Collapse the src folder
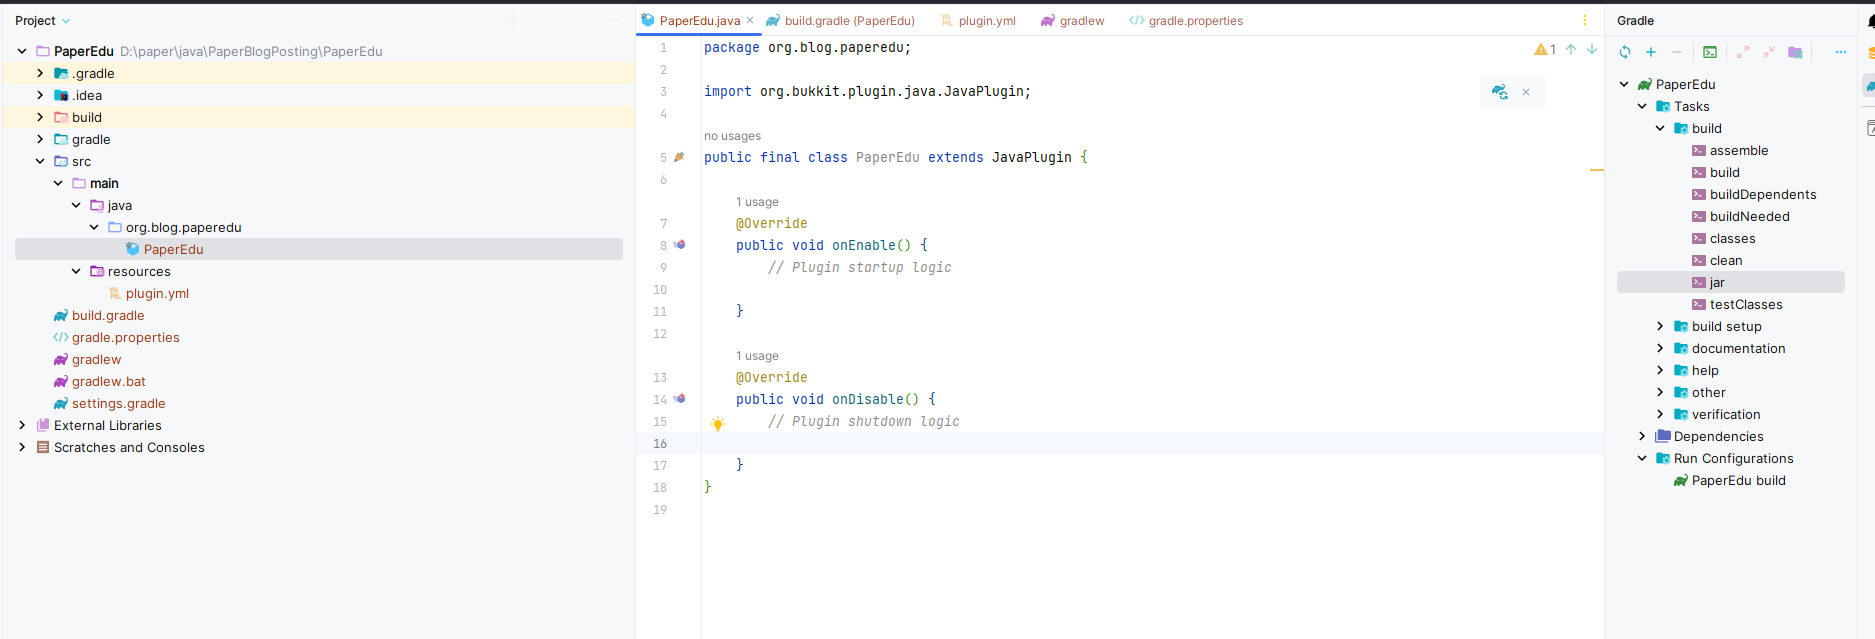Viewport: 1875px width, 639px height. pyautogui.click(x=40, y=161)
